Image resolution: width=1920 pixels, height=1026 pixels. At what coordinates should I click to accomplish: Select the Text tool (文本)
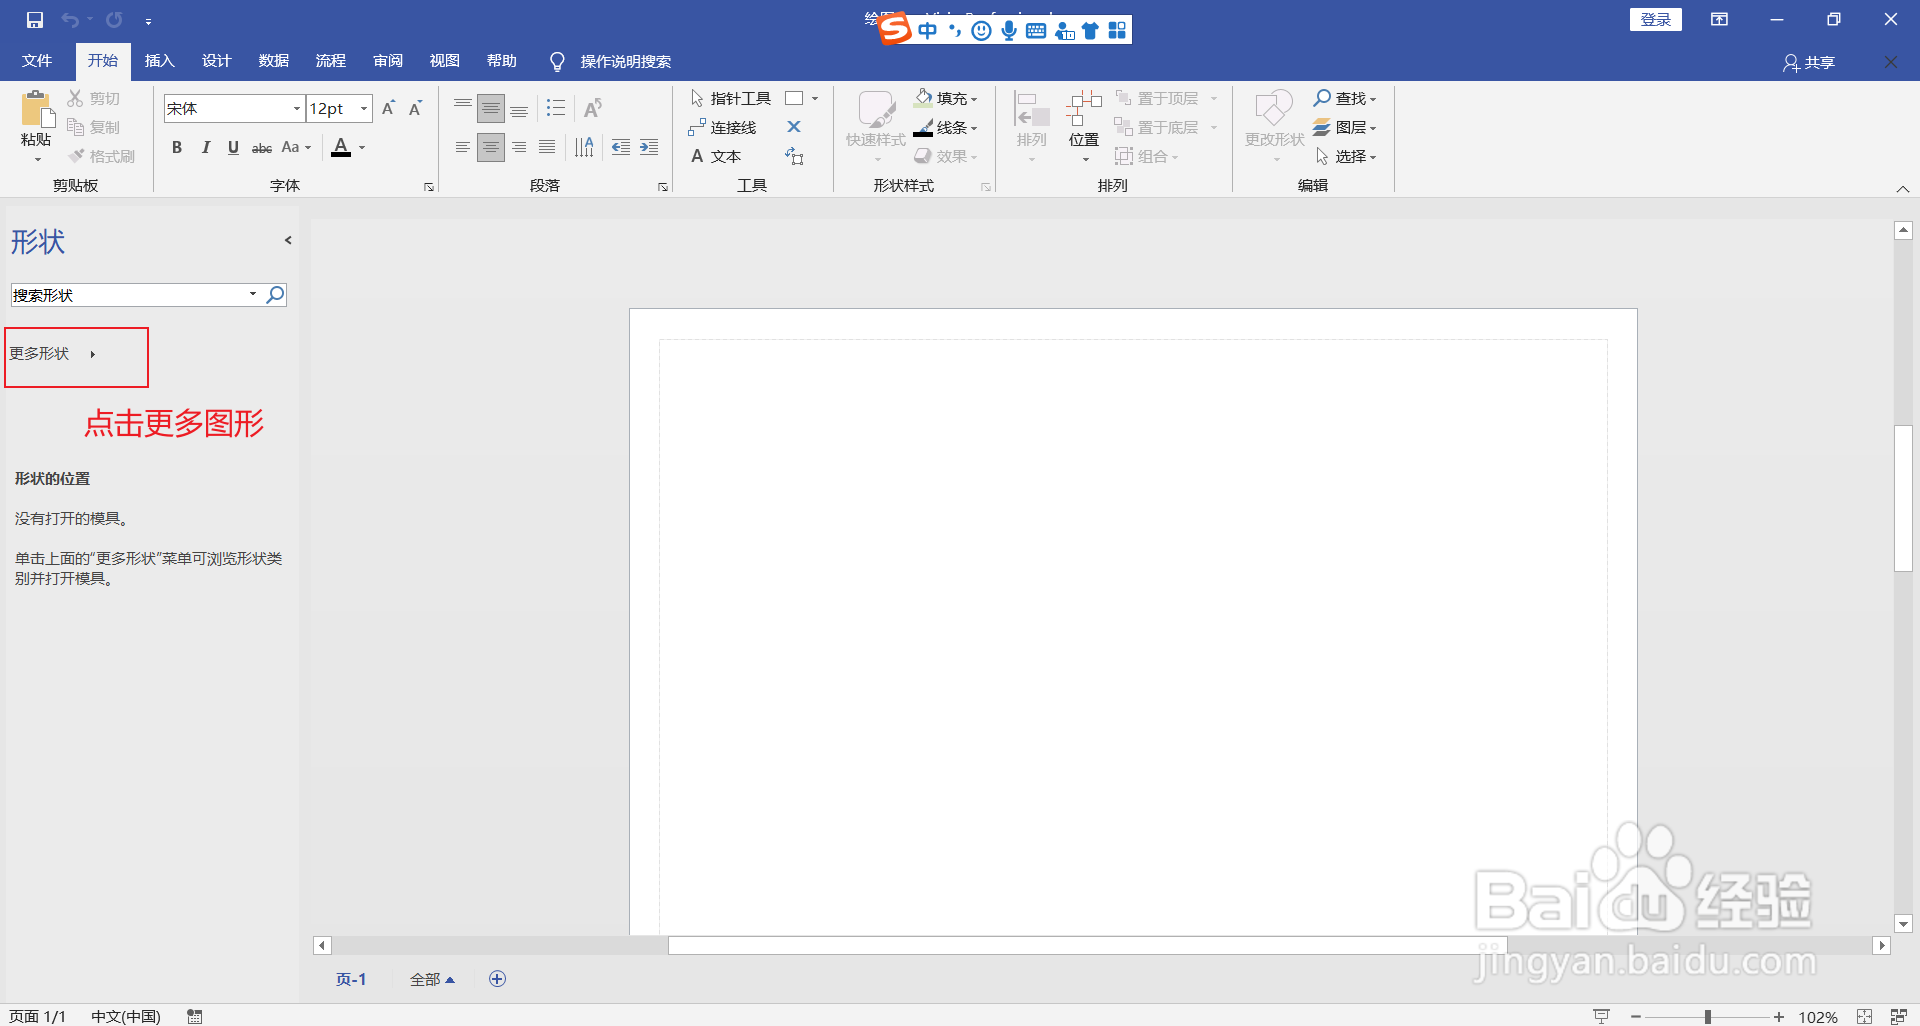[x=716, y=156]
